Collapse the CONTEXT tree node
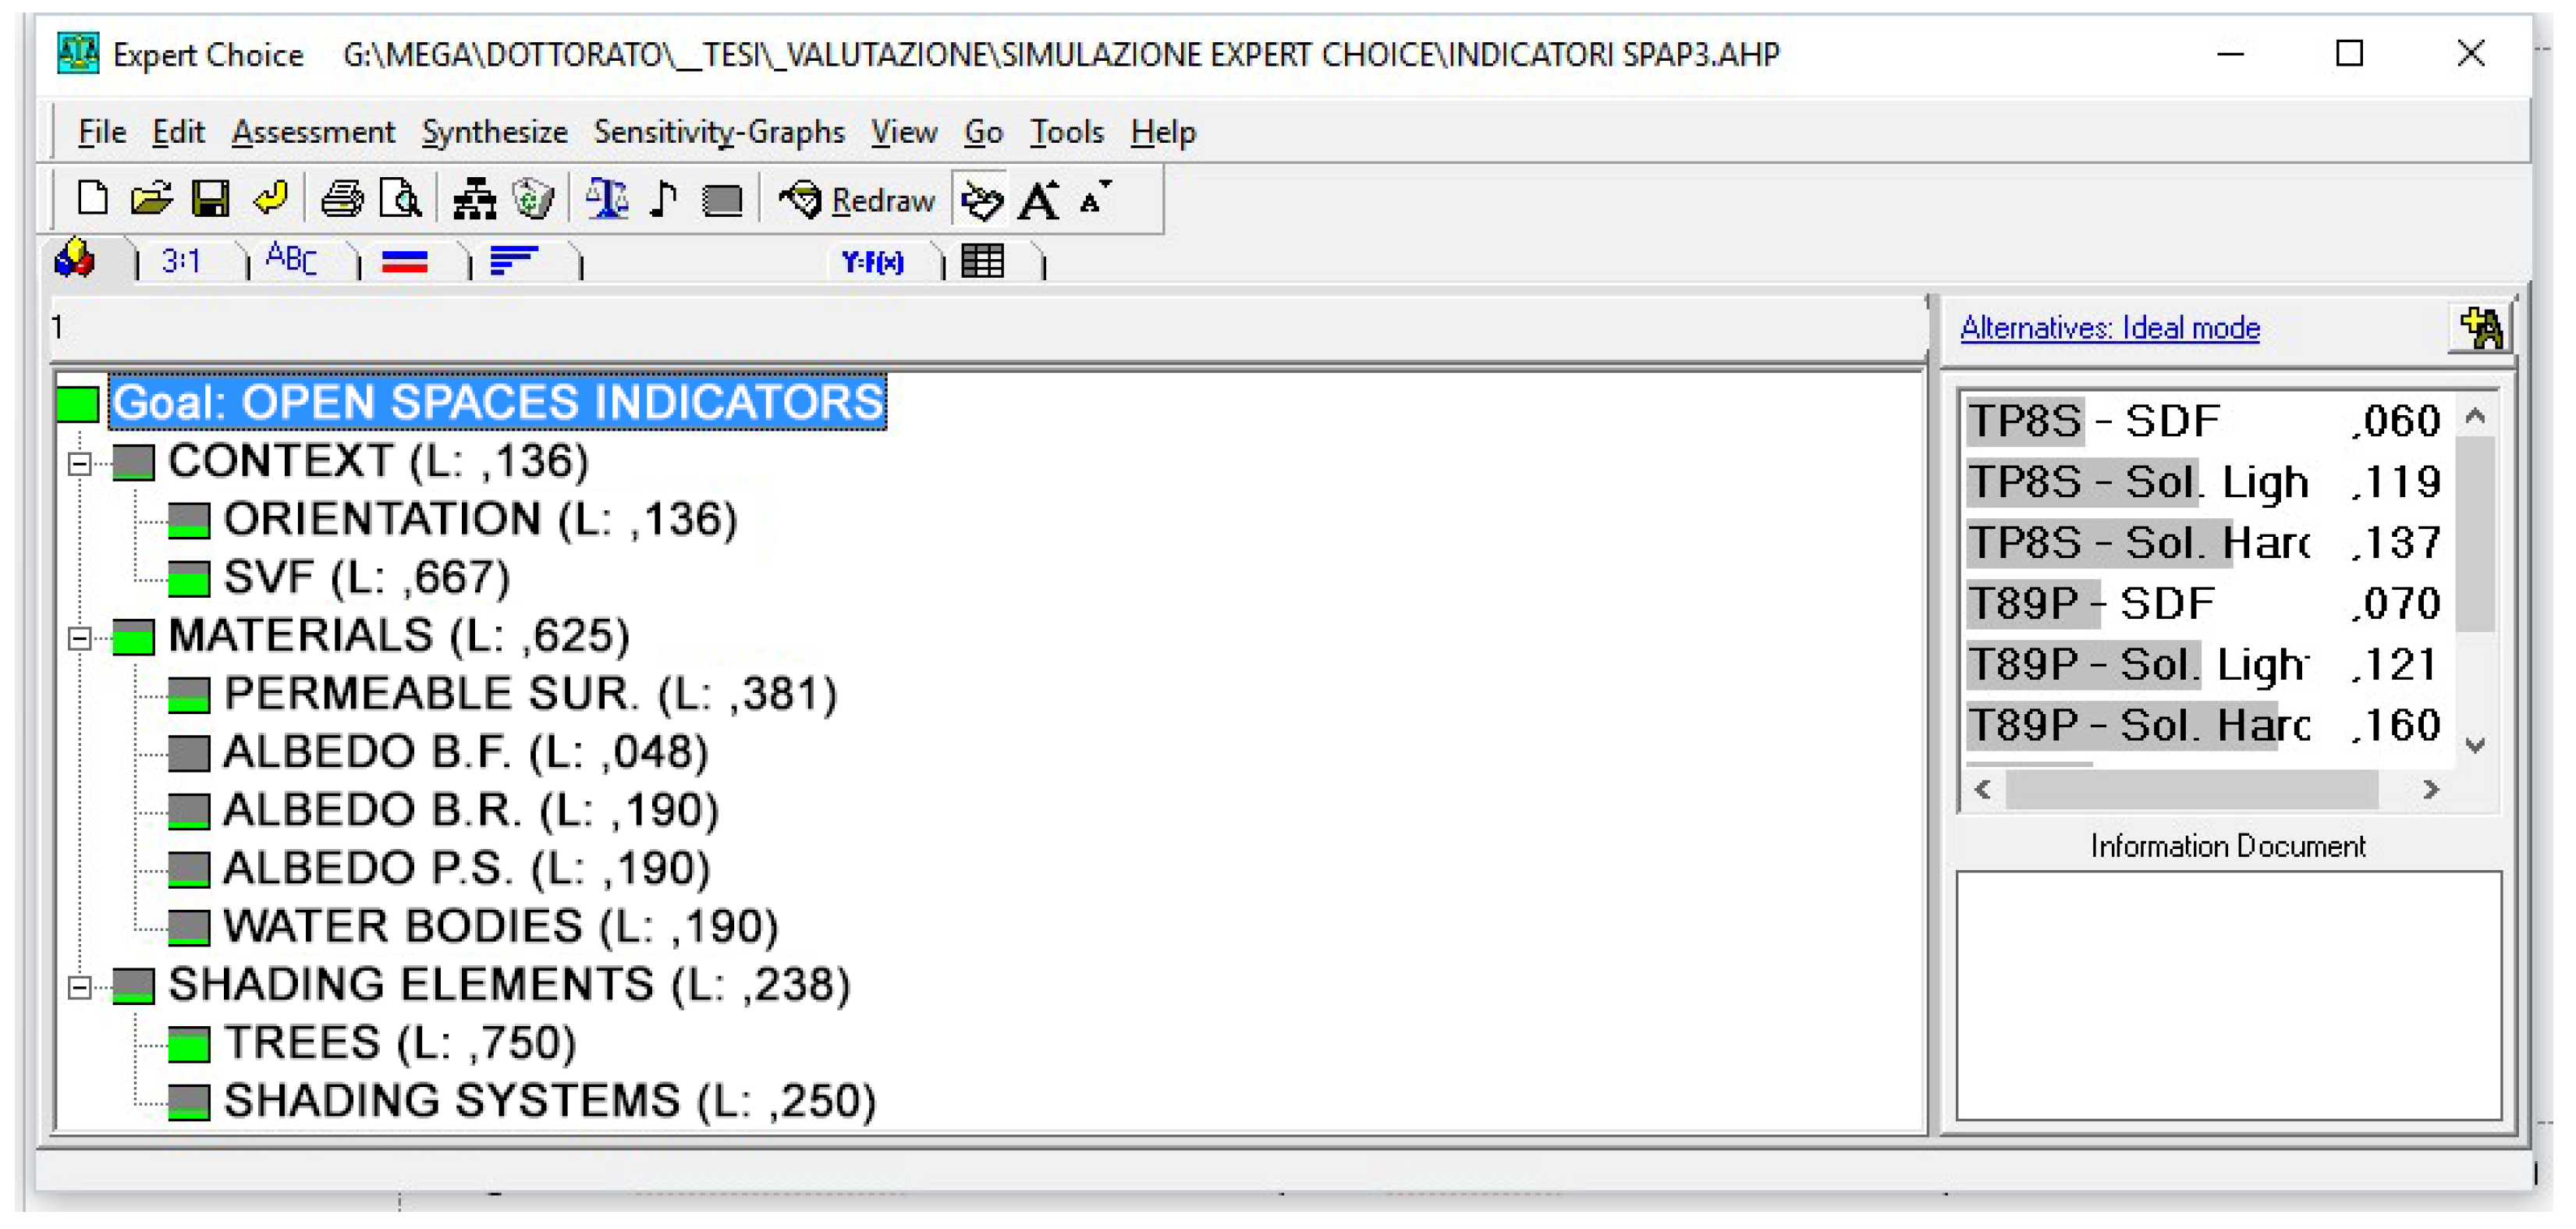 coord(80,463)
